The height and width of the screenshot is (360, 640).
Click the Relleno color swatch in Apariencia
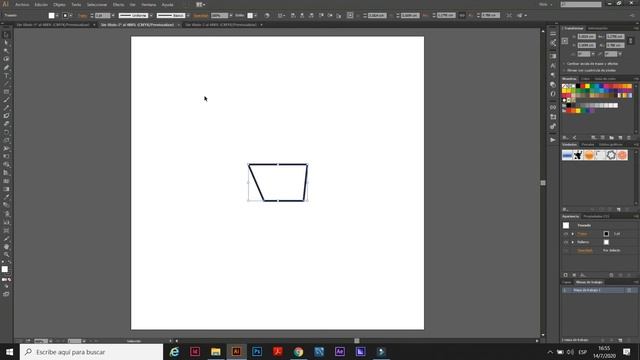click(x=606, y=242)
